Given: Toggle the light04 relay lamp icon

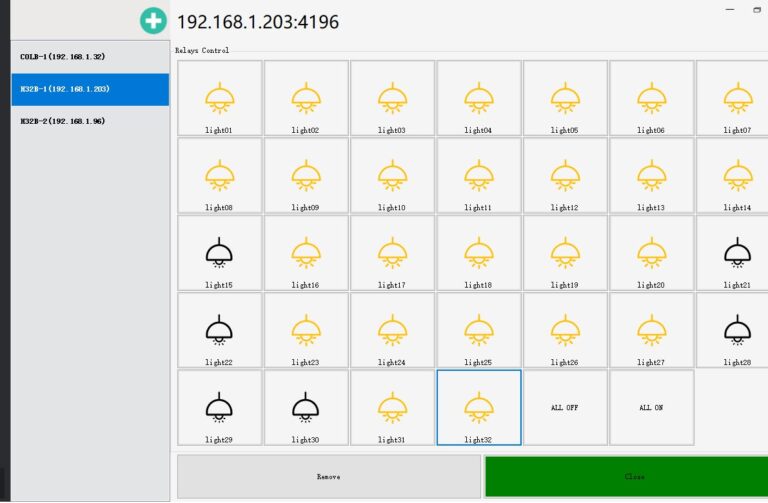Looking at the screenshot, I should (x=478, y=97).
